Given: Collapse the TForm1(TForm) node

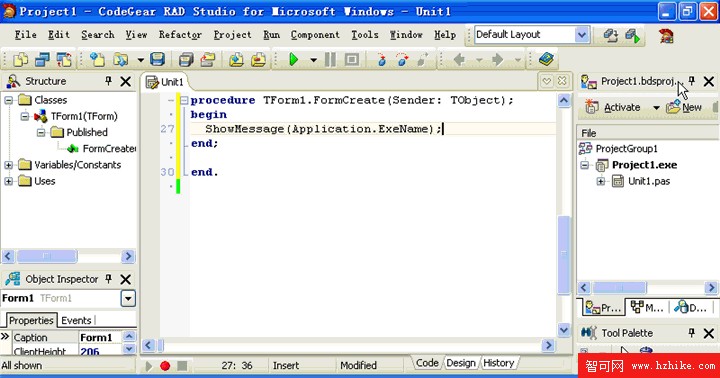Looking at the screenshot, I should coord(25,116).
